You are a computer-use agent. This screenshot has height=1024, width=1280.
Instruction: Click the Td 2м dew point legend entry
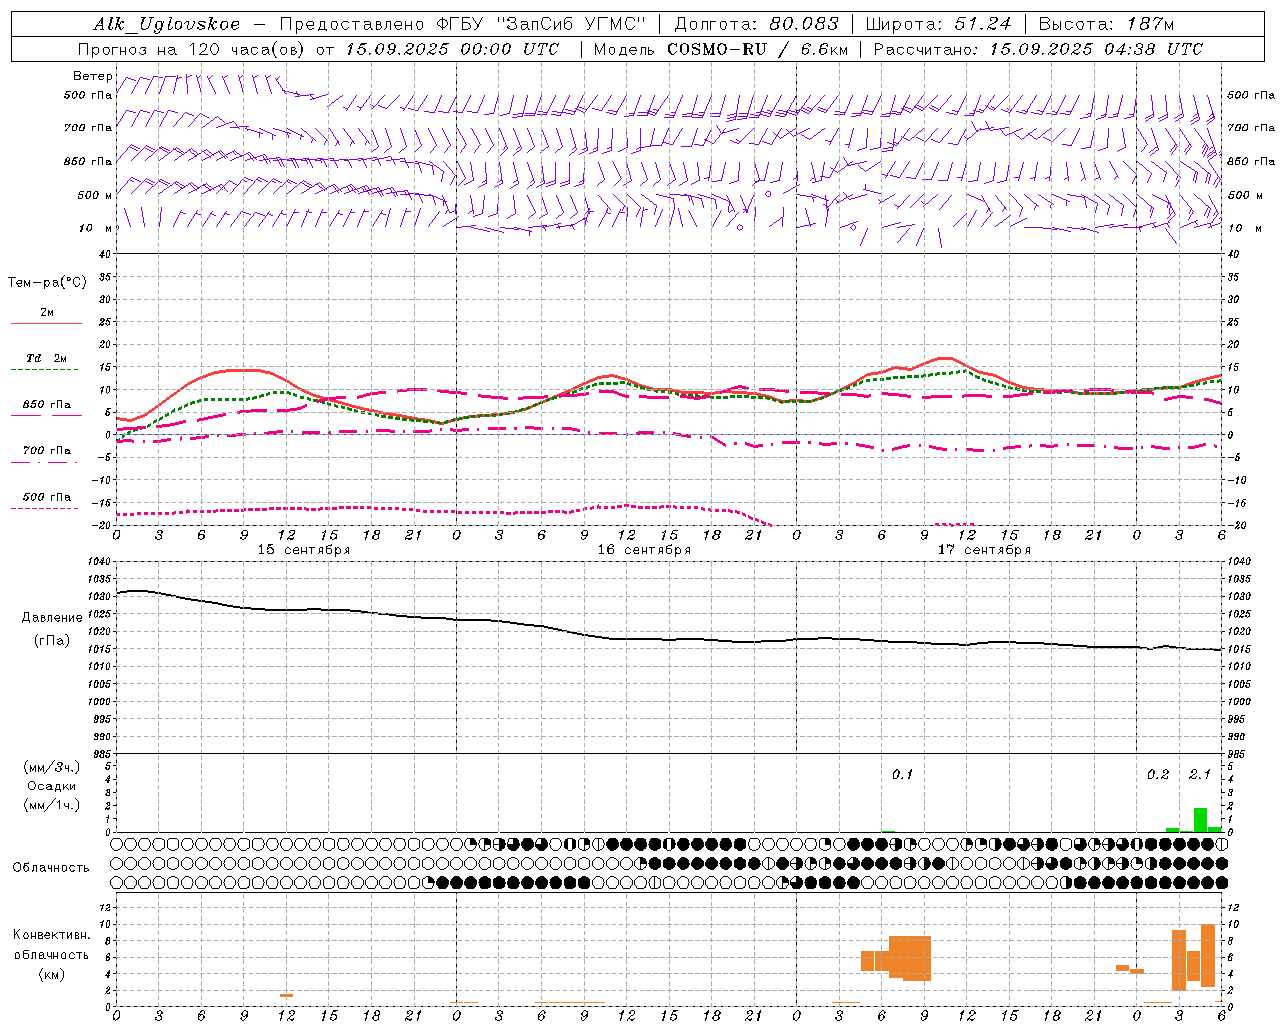coord(46,358)
